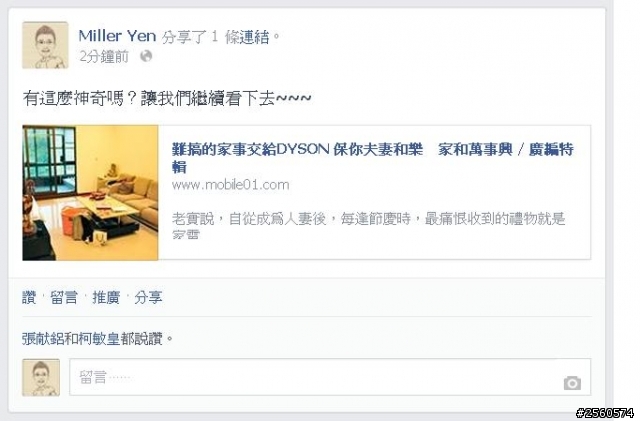The image size is (640, 421).
Task: Click the article description snippet text
Action: coord(368,226)
